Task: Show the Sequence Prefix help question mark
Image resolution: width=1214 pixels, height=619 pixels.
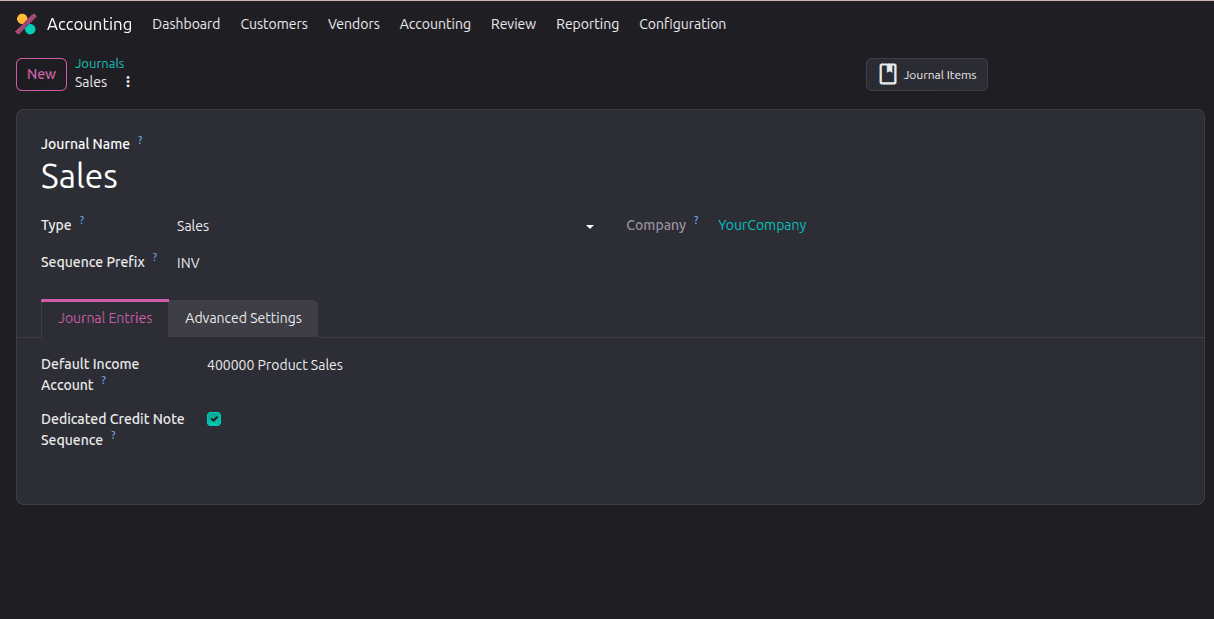Action: [x=155, y=257]
